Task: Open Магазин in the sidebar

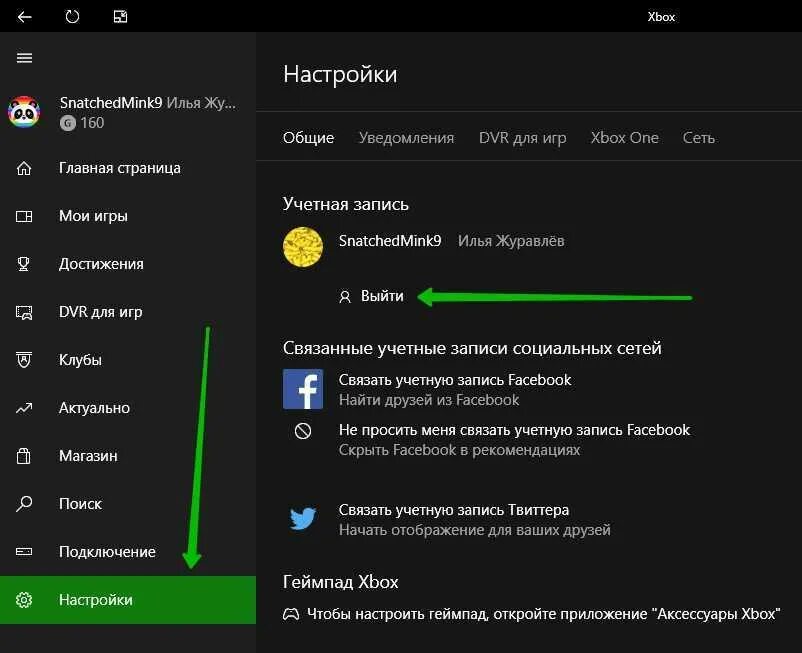Action: (x=128, y=456)
